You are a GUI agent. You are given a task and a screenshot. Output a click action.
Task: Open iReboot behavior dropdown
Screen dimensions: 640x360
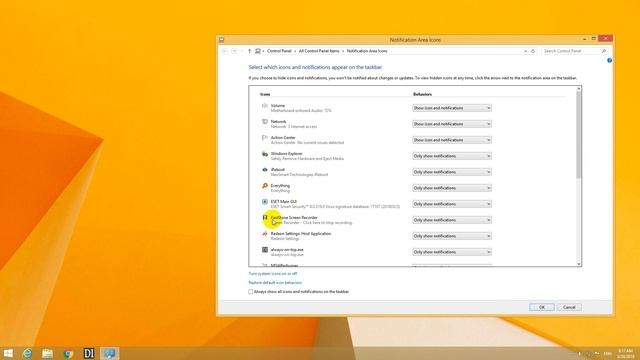tap(451, 172)
